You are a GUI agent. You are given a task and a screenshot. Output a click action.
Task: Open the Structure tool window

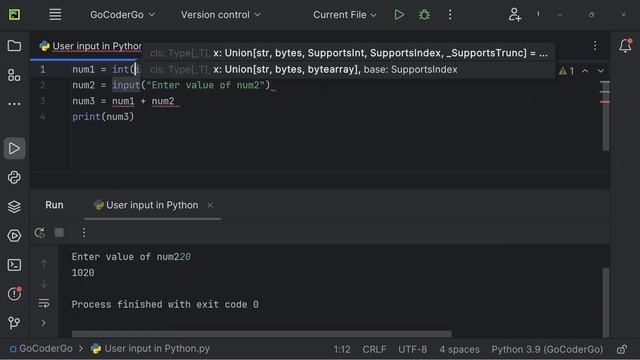(14, 75)
